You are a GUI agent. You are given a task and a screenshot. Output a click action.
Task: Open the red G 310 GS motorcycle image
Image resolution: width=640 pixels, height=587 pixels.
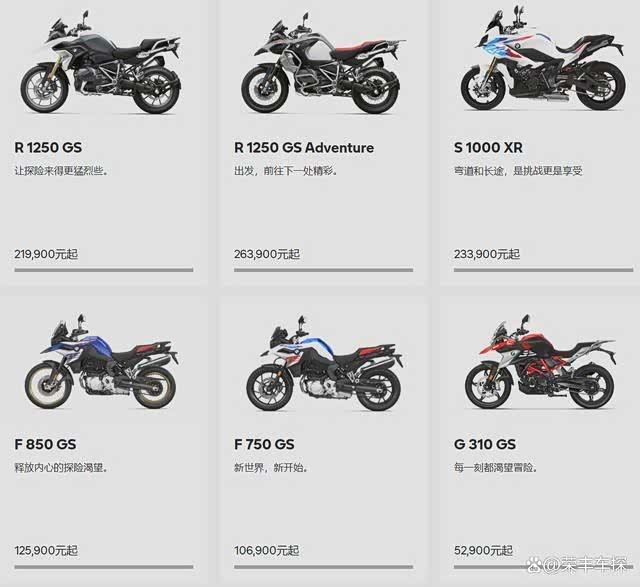pyautogui.click(x=540, y=362)
